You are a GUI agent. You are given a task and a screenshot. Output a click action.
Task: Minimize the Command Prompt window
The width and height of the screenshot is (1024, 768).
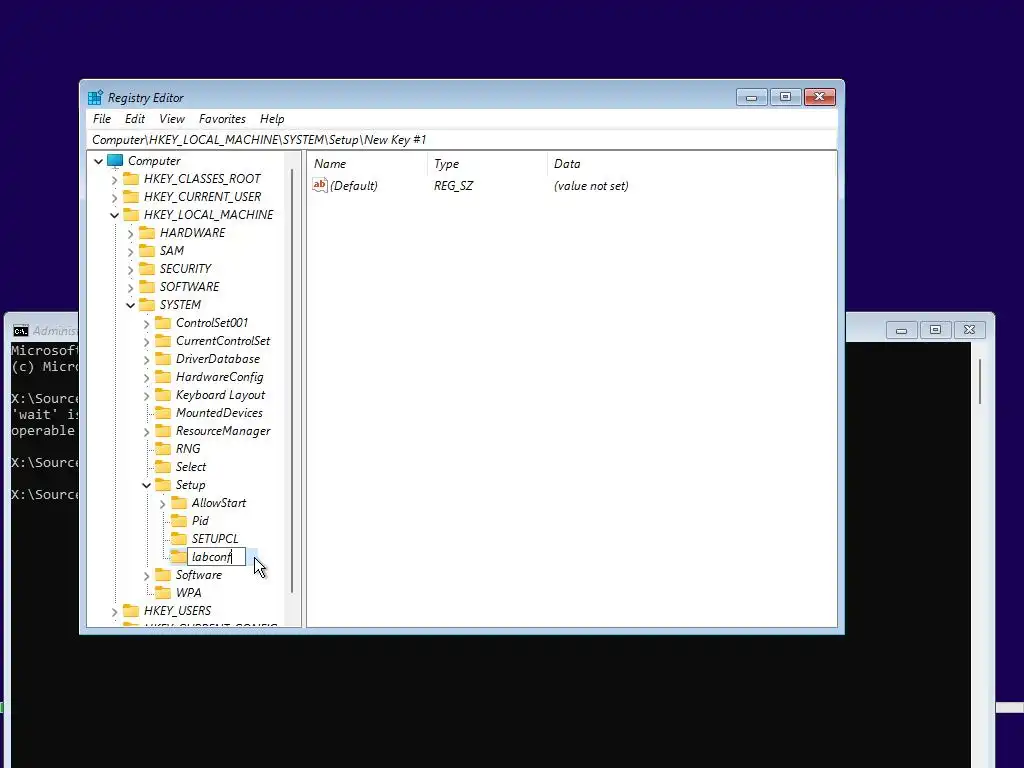[x=901, y=330]
